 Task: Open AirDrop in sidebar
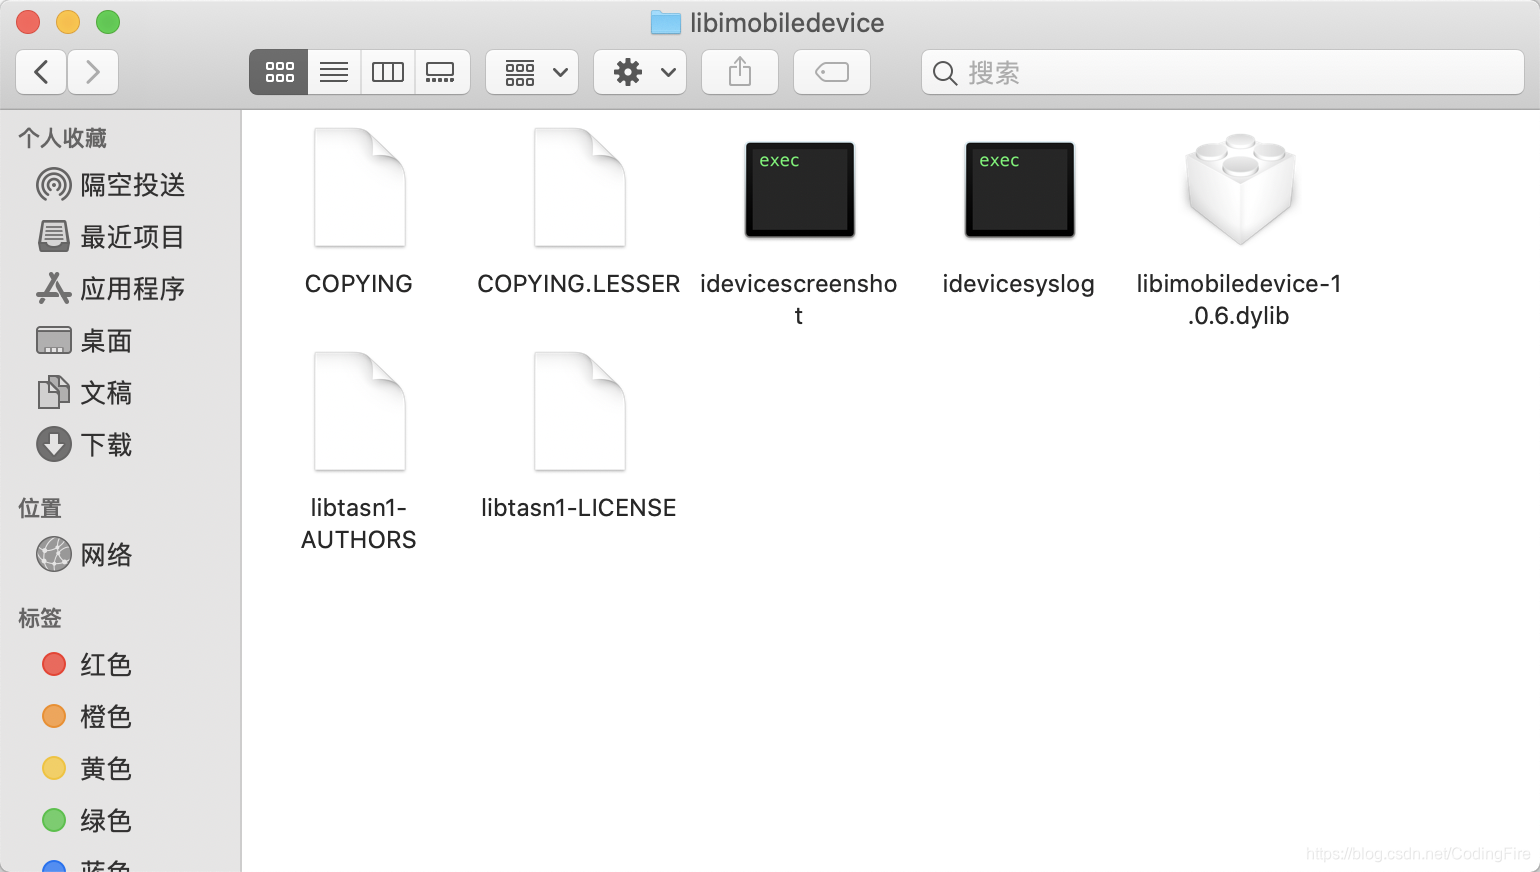pos(120,185)
